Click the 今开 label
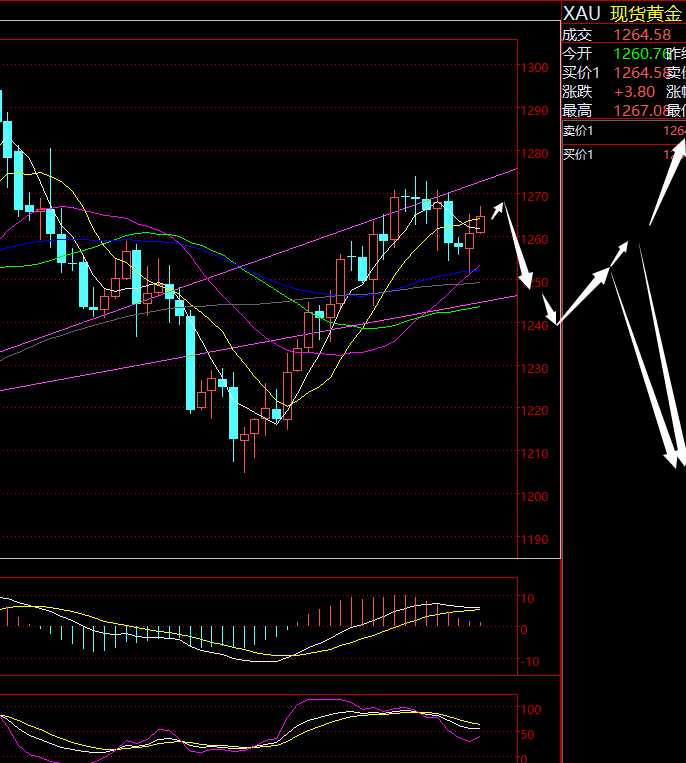 (x=577, y=54)
